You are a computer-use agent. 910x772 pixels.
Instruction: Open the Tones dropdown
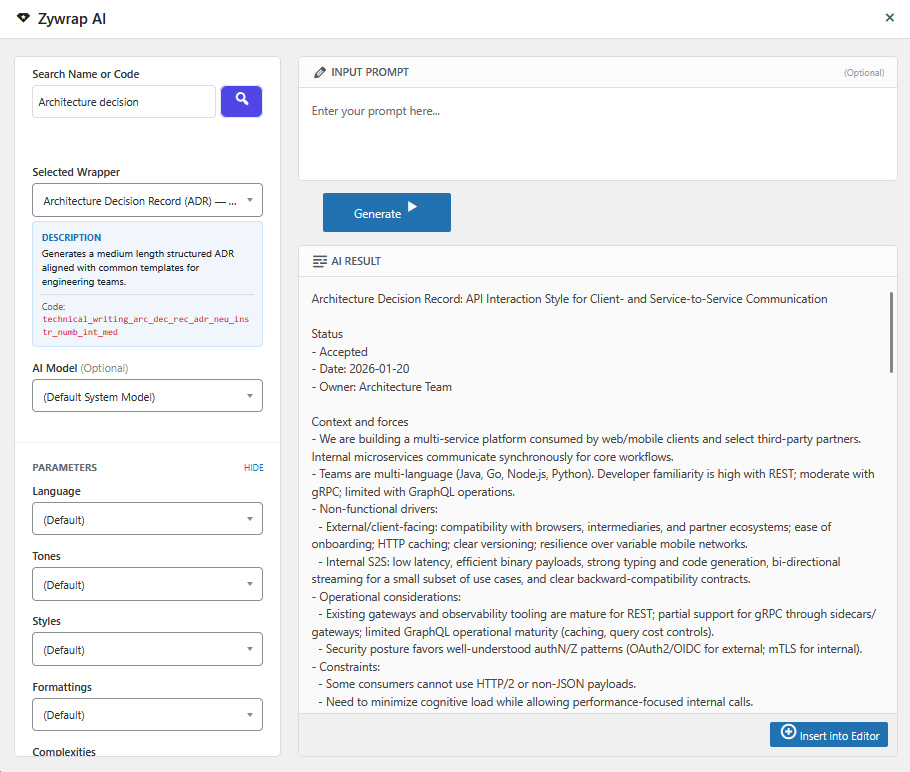point(147,584)
